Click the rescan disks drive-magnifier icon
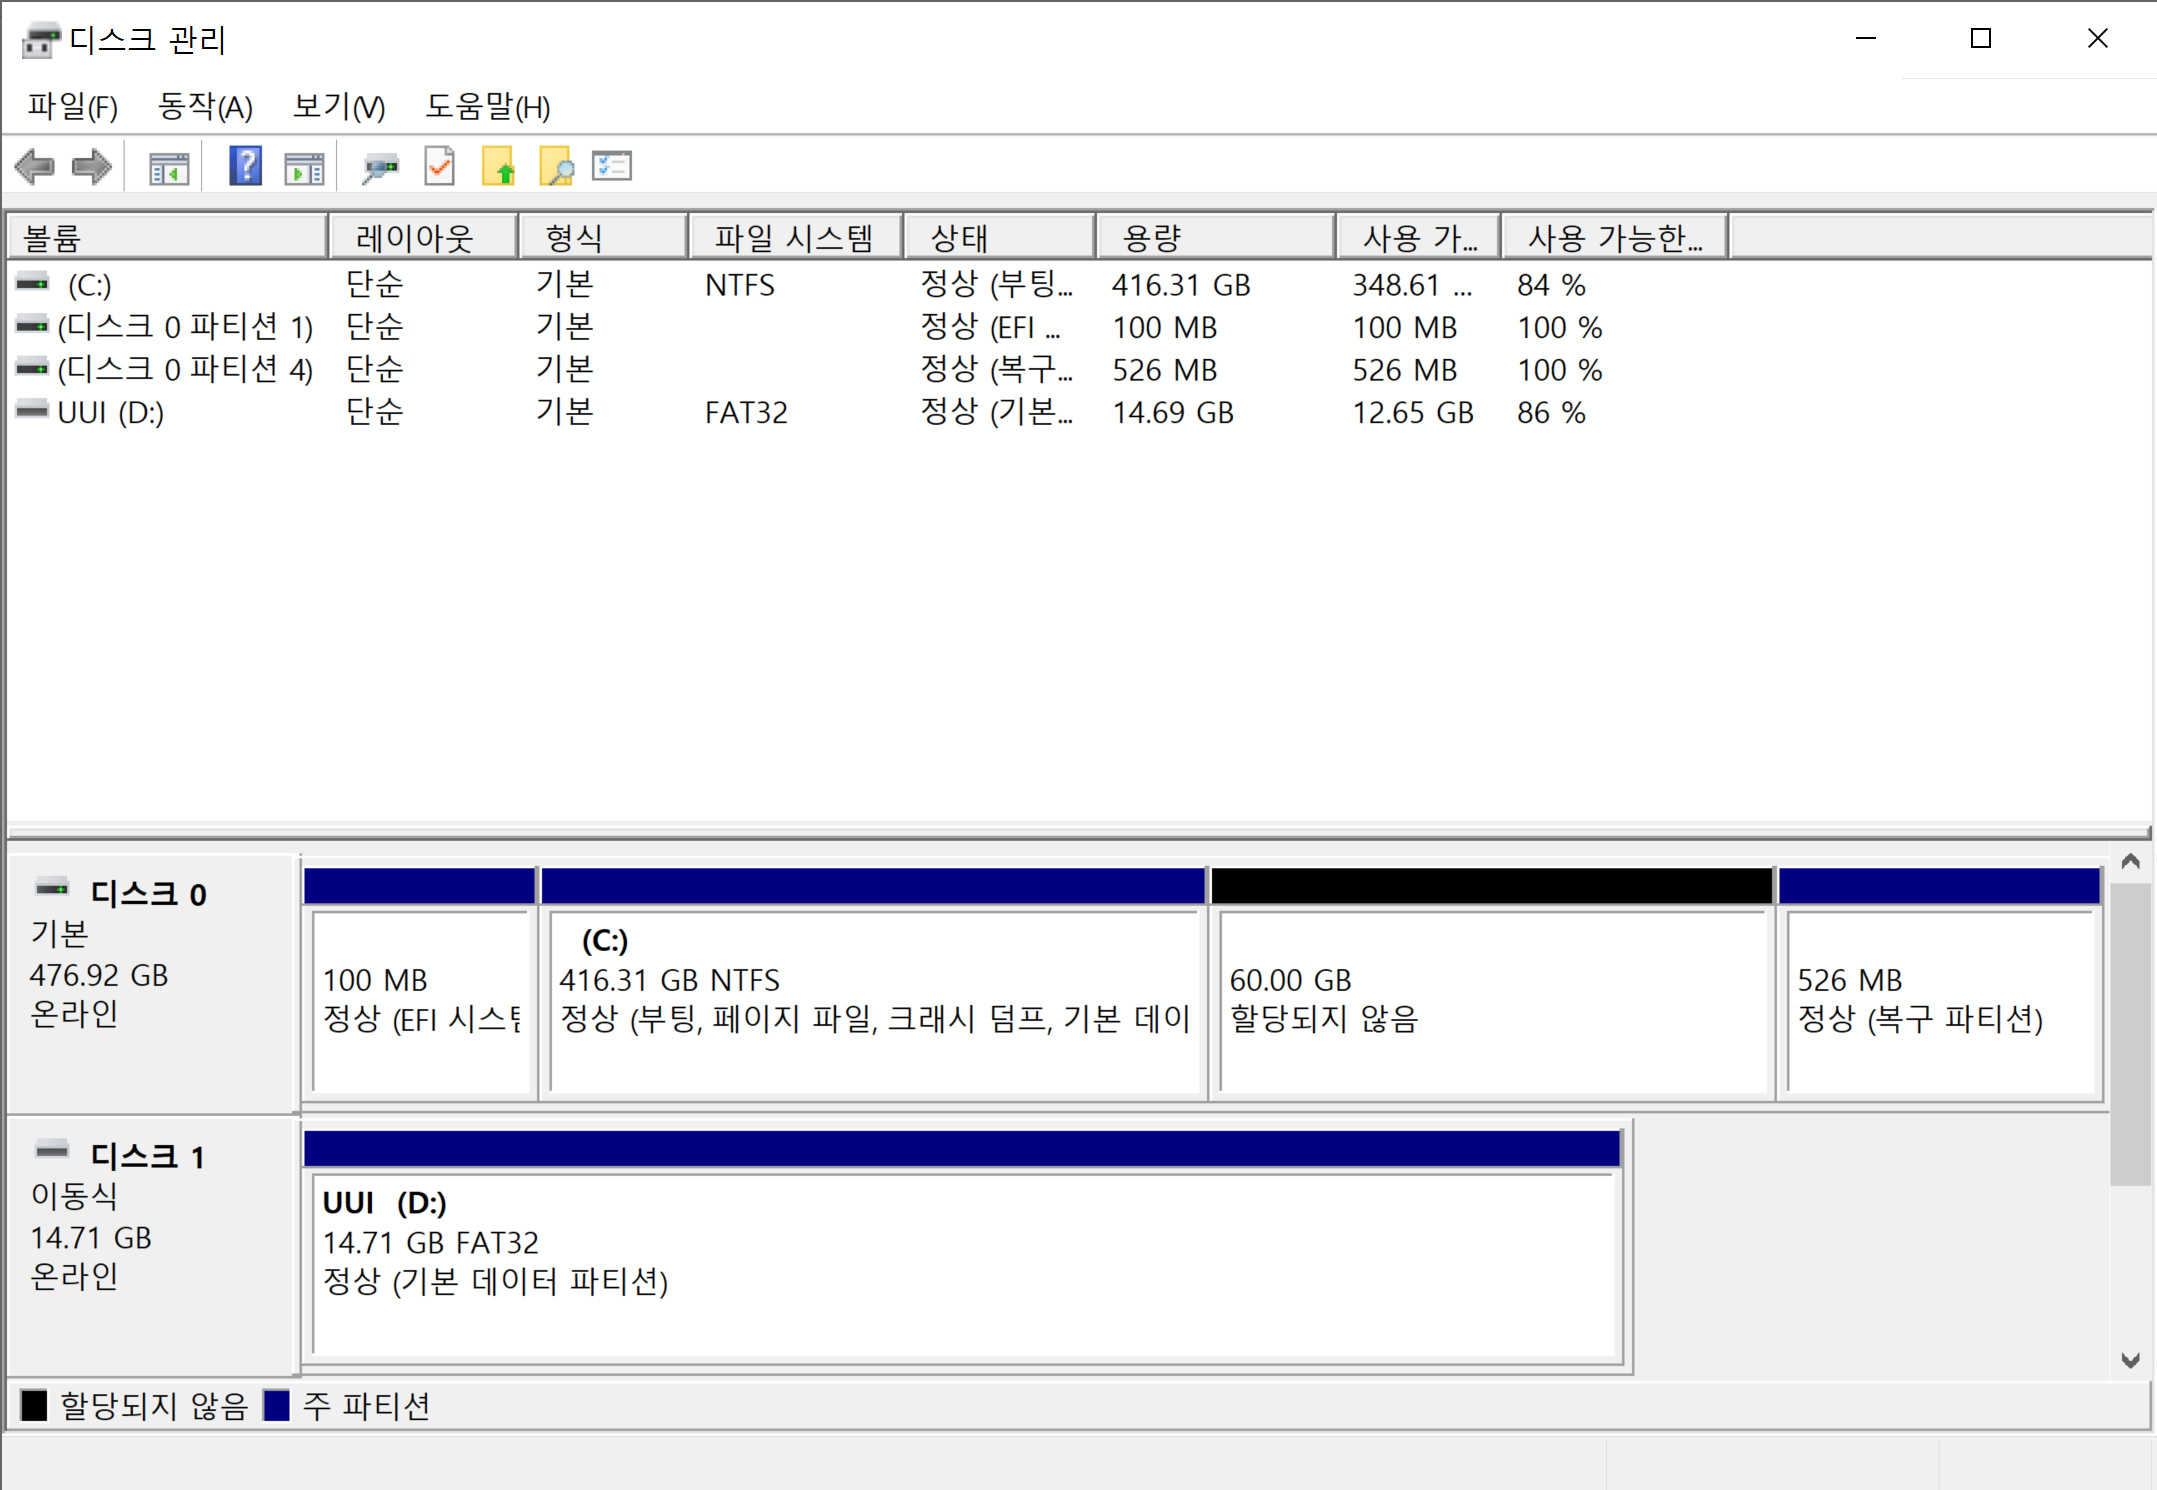The width and height of the screenshot is (2157, 1490). tap(380, 167)
